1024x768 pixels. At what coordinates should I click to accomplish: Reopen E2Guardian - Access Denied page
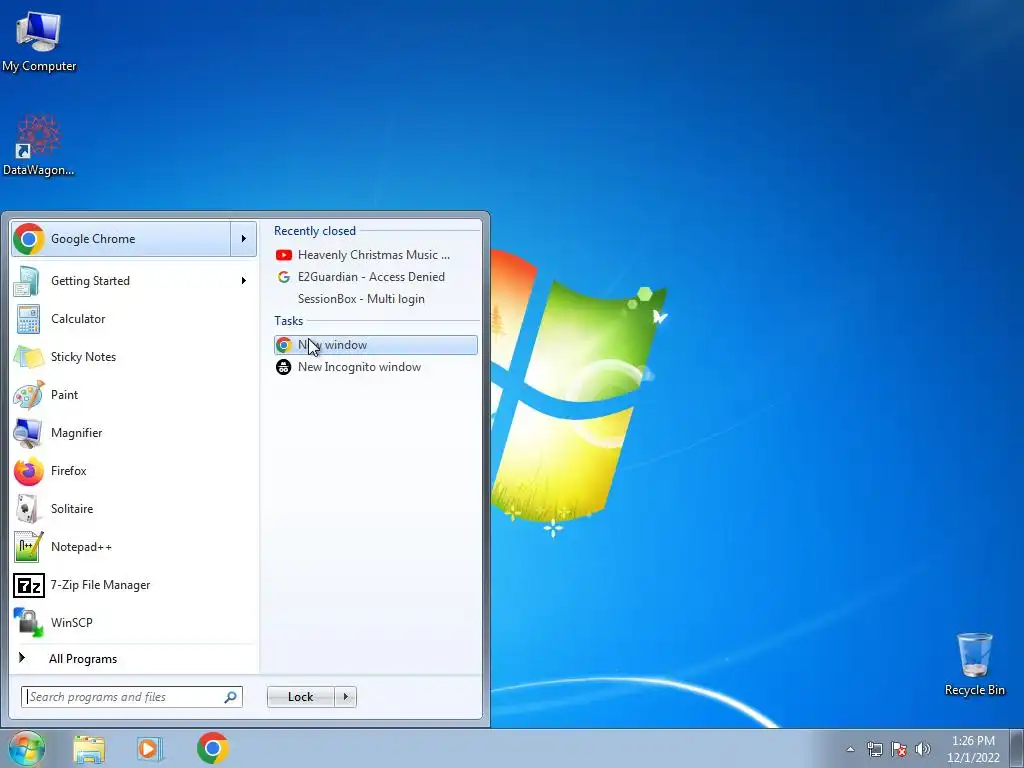[376, 277]
